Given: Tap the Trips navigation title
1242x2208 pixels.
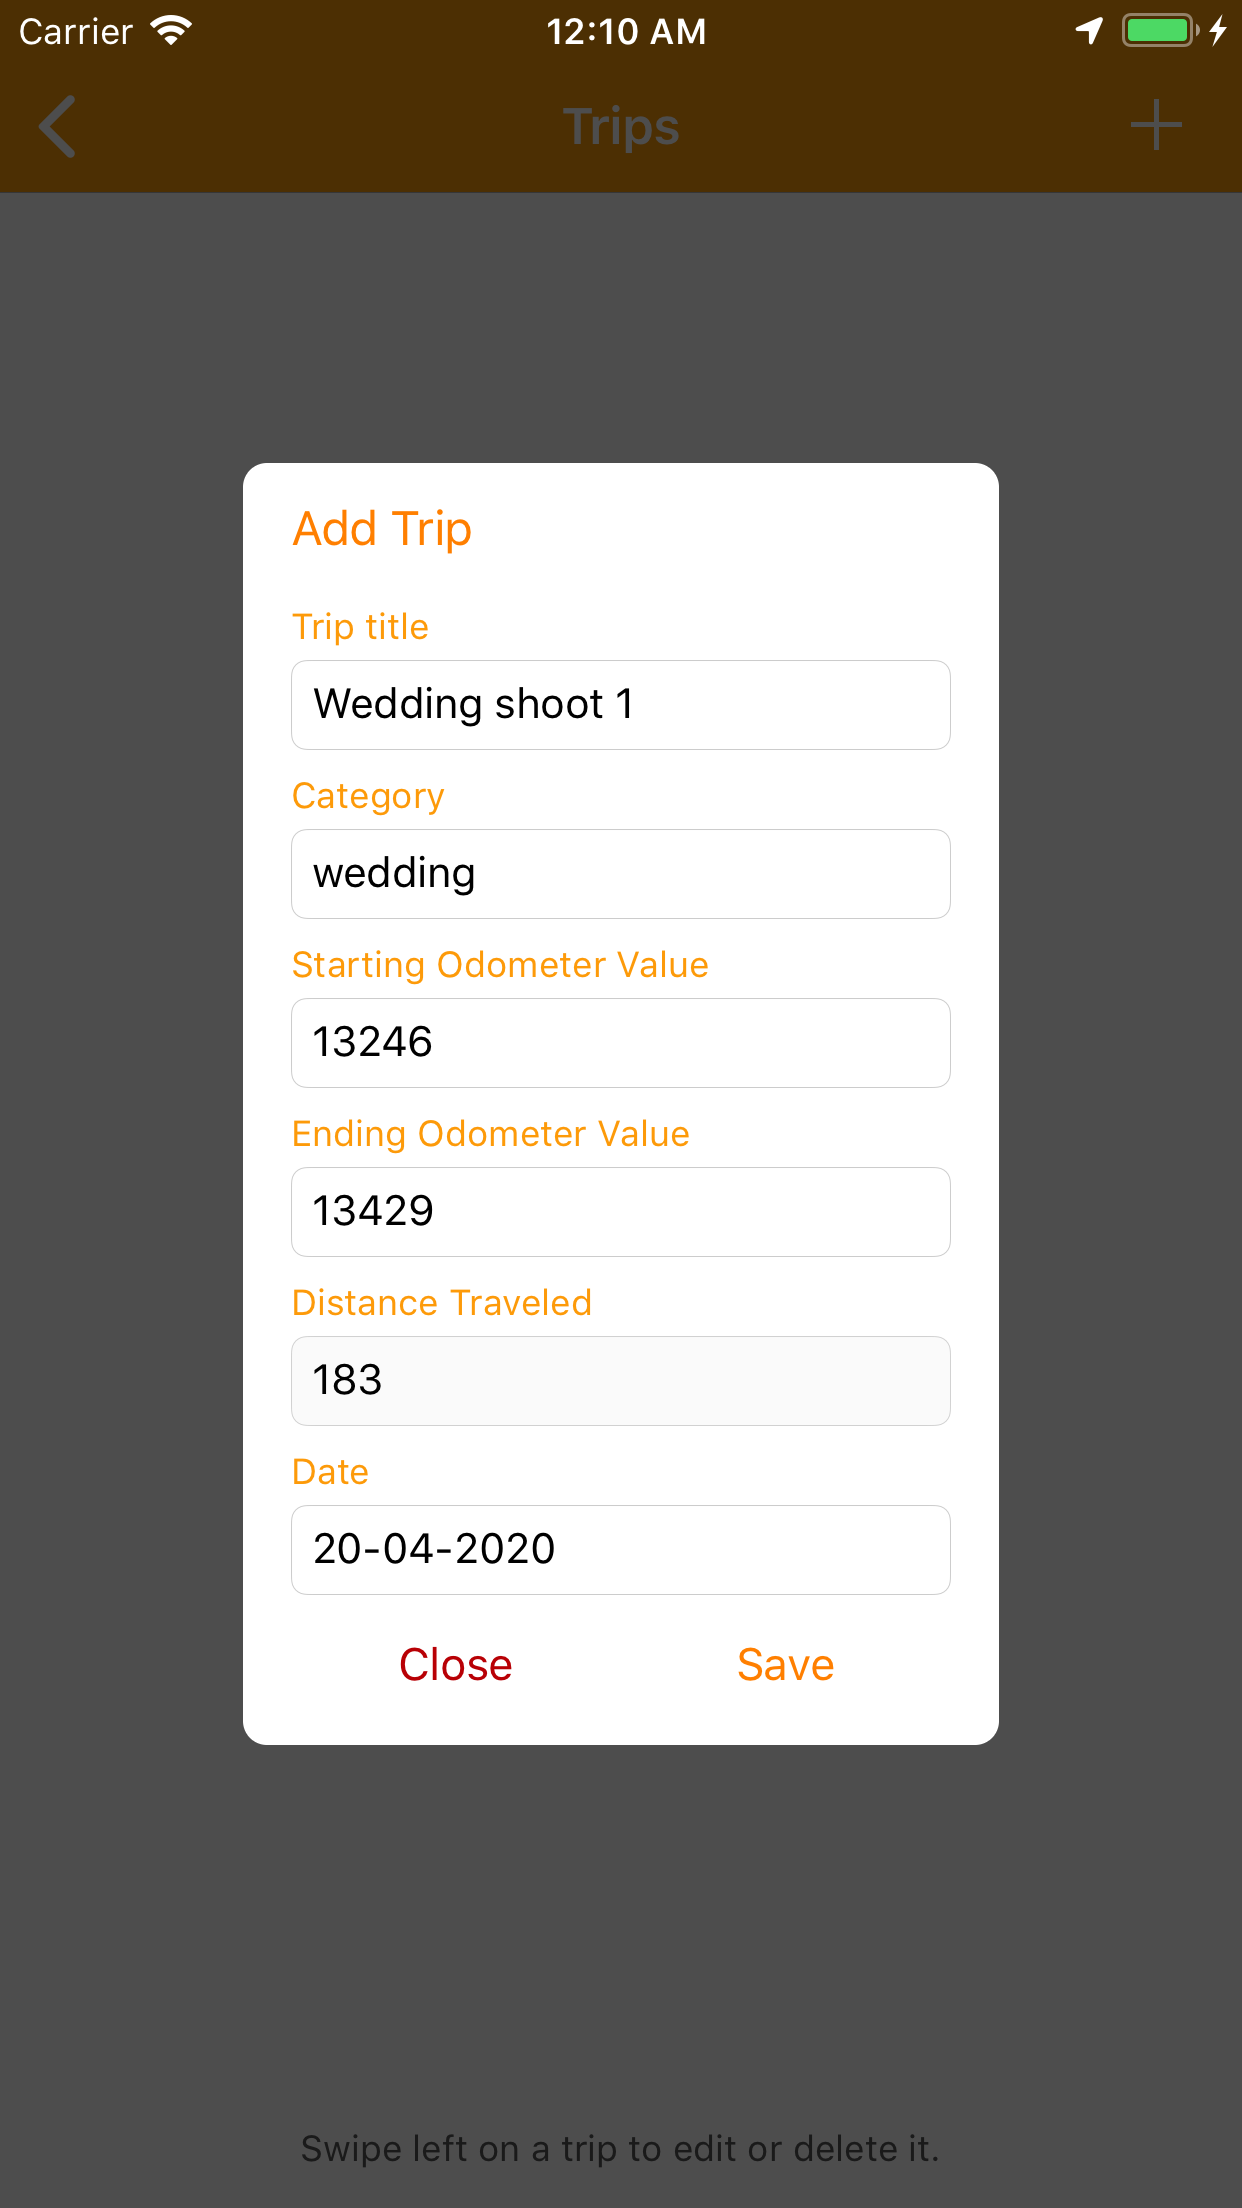Looking at the screenshot, I should [621, 127].
